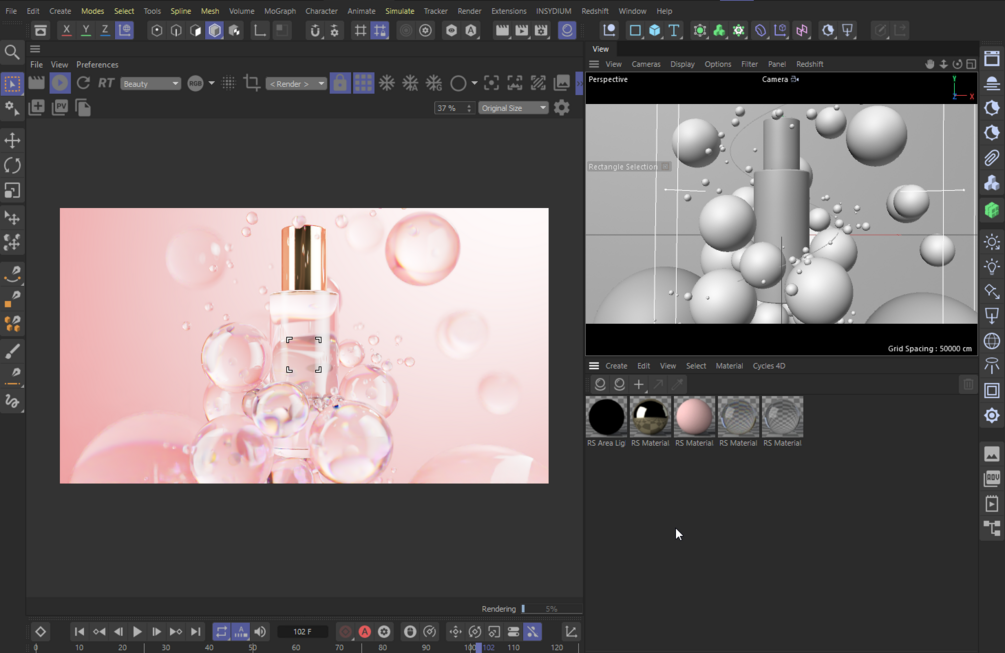Click the keyframe diamond icon on timeline

click(x=40, y=632)
